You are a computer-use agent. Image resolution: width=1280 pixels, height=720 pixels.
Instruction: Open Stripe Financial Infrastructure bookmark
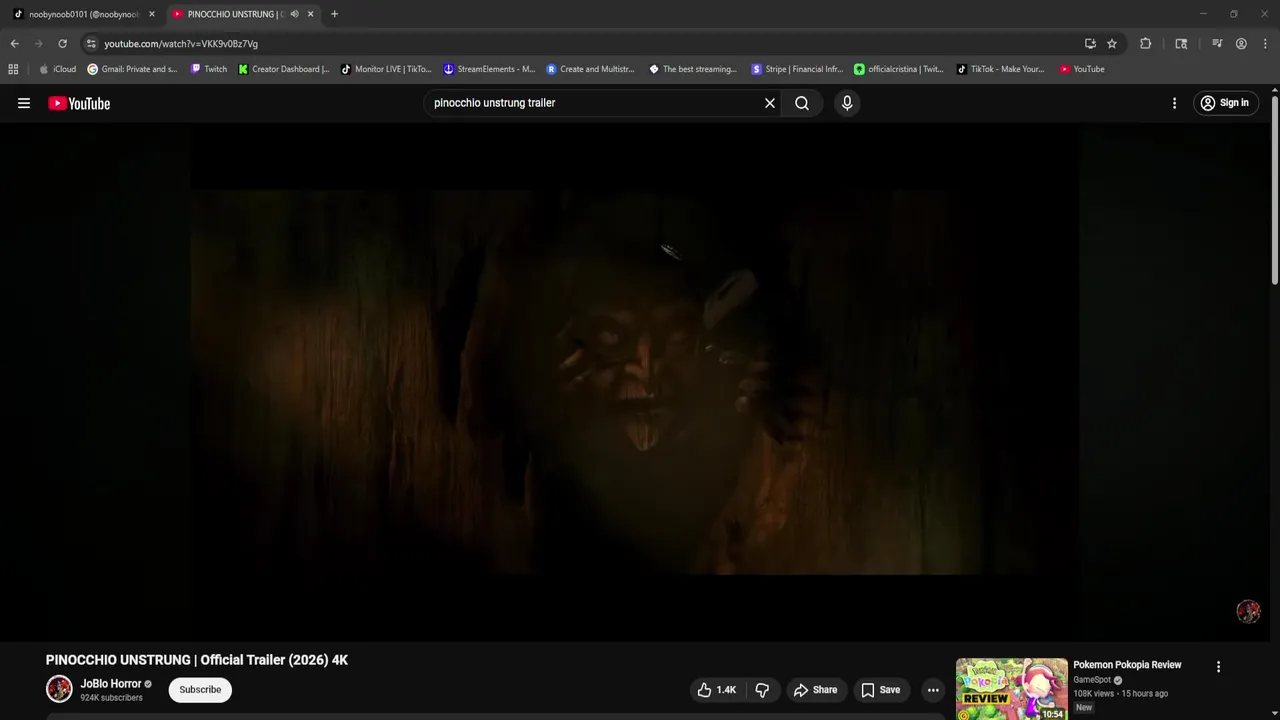pyautogui.click(x=797, y=69)
